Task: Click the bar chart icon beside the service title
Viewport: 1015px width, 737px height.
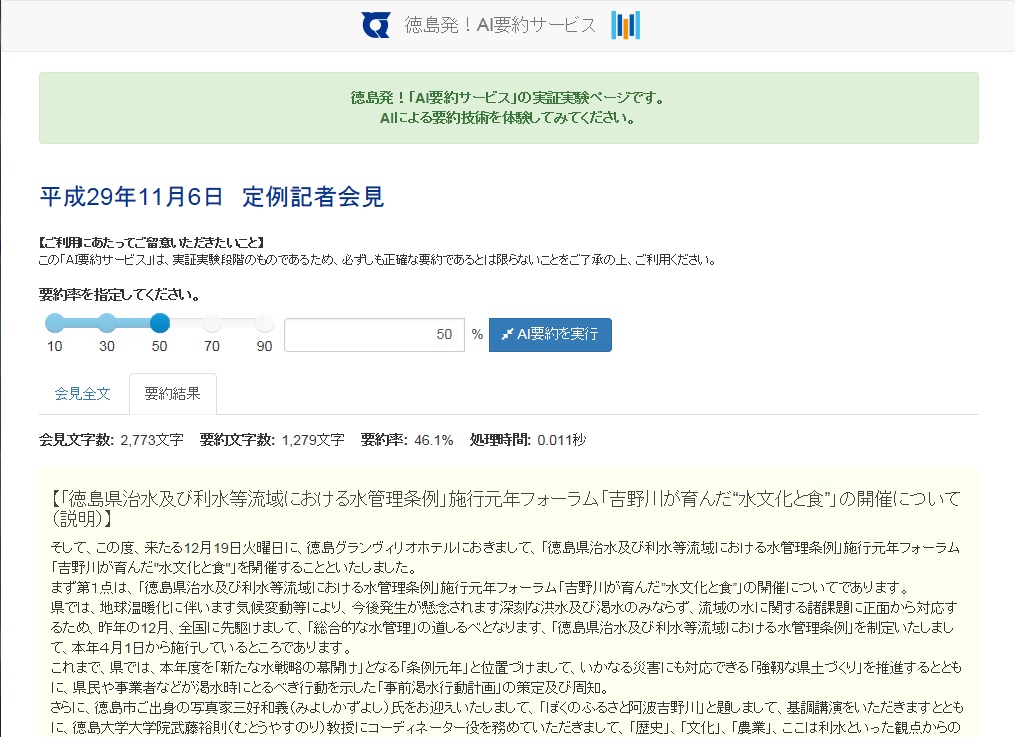Action: pyautogui.click(x=625, y=25)
